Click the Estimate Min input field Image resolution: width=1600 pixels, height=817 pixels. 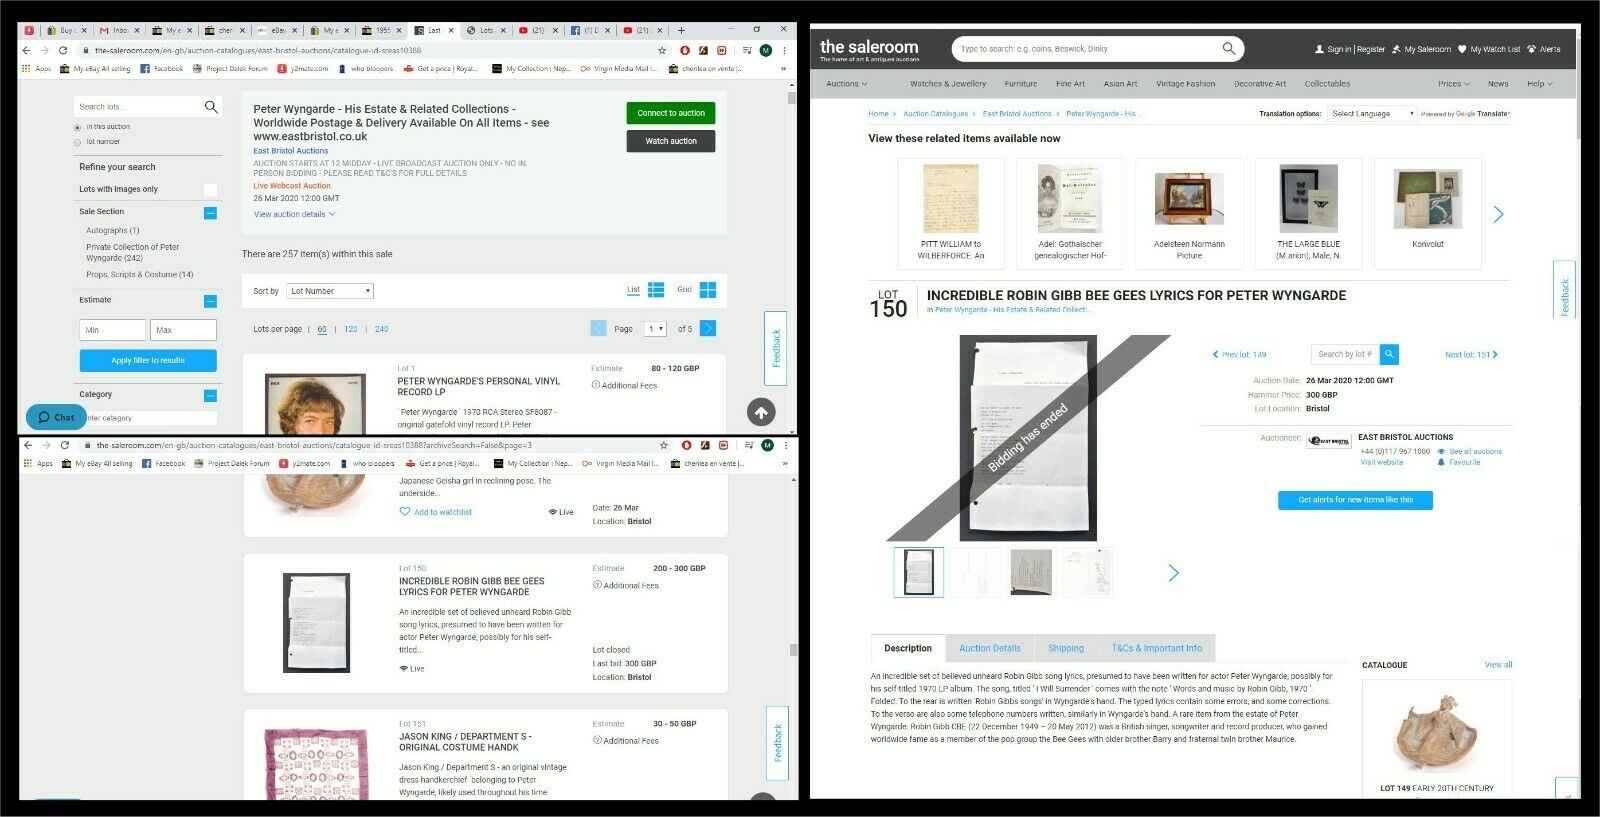point(113,330)
